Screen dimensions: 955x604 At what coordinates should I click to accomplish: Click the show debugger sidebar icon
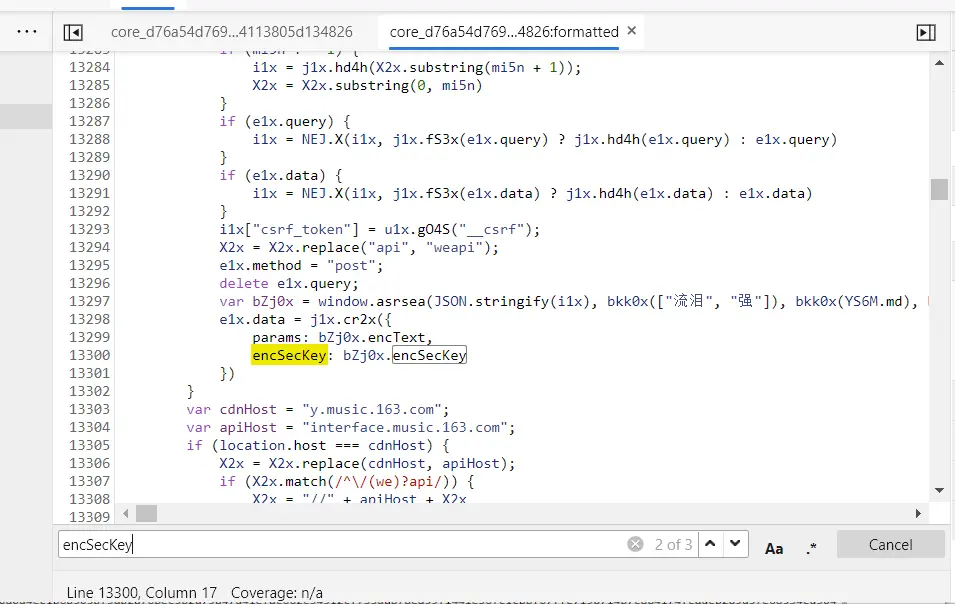click(x=925, y=32)
